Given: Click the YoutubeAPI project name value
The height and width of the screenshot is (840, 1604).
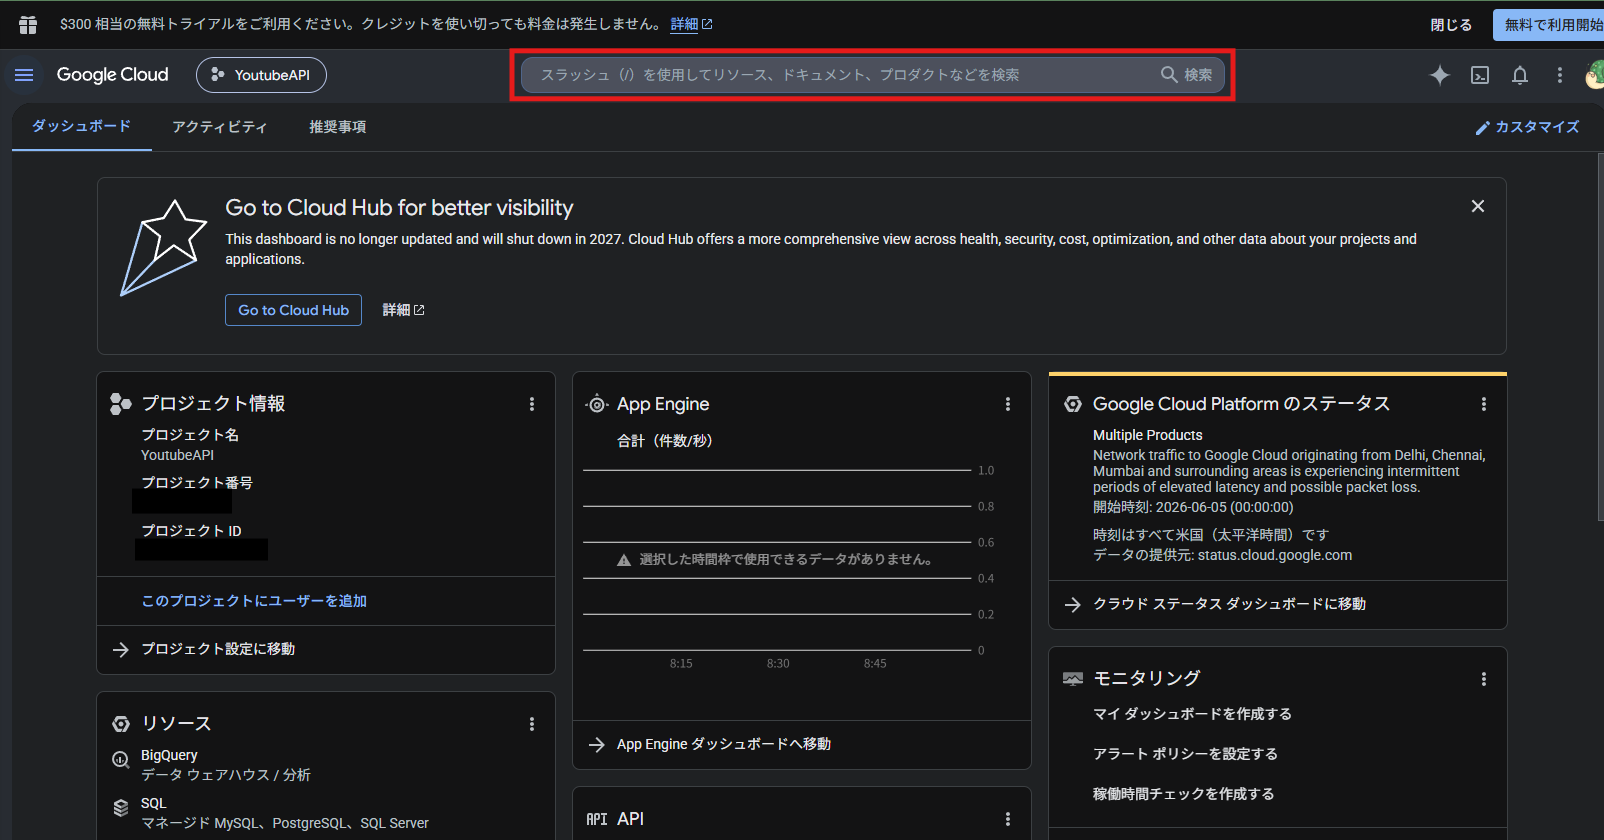Looking at the screenshot, I should pos(177,455).
